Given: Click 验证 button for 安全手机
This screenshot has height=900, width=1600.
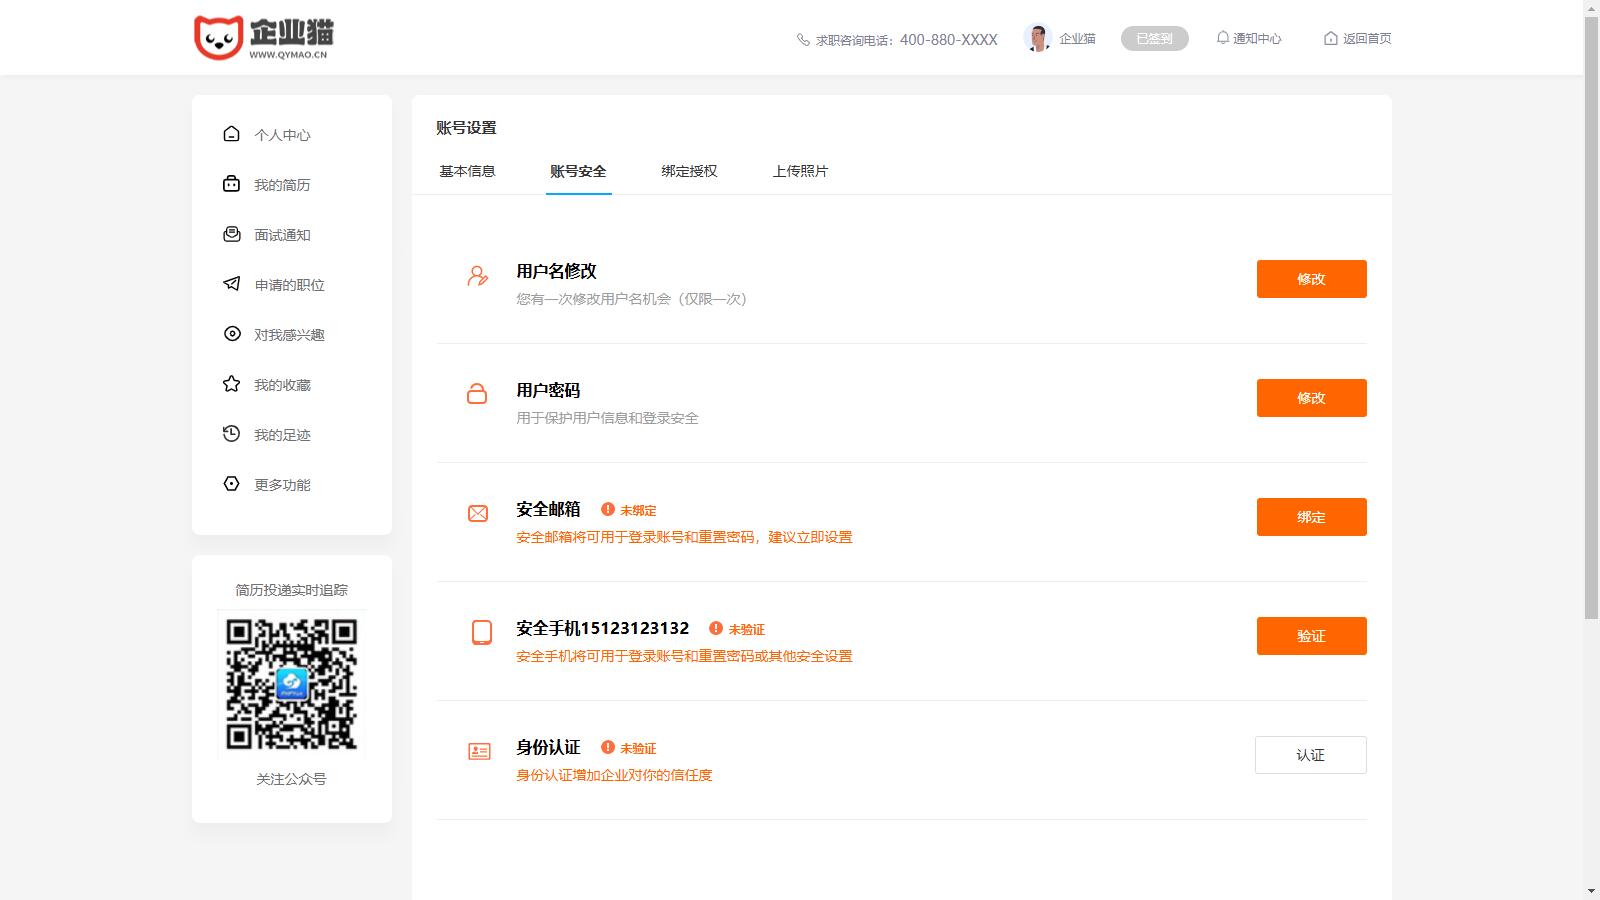Looking at the screenshot, I should click(x=1311, y=636).
